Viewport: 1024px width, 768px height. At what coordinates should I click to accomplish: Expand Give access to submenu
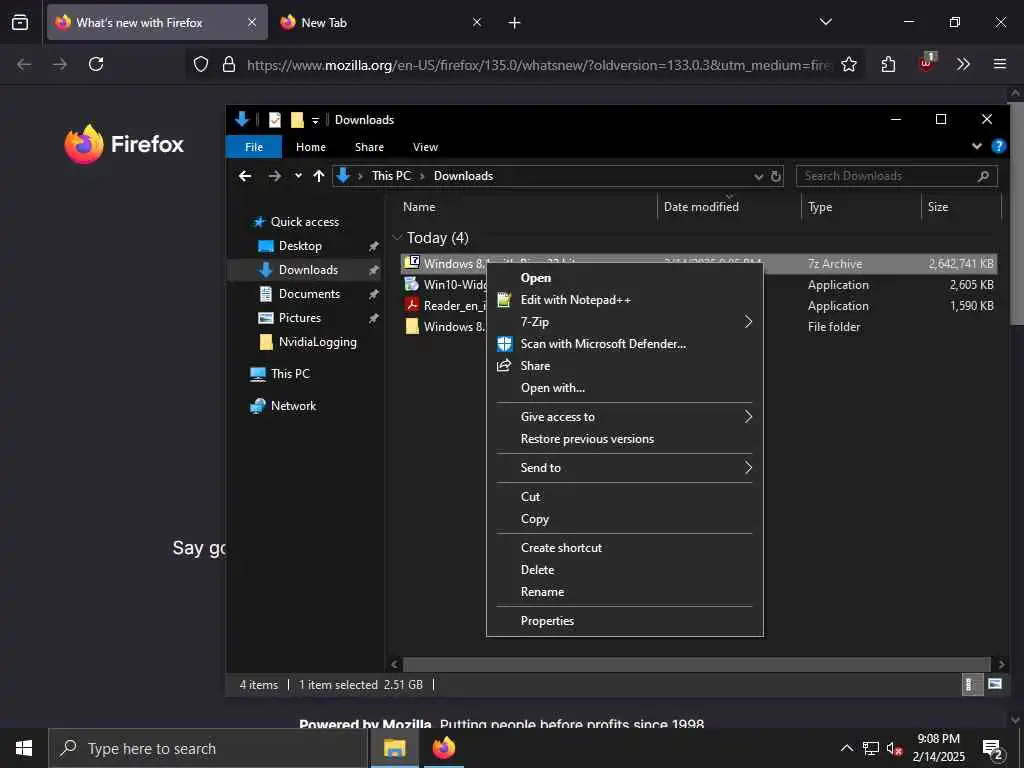625,417
